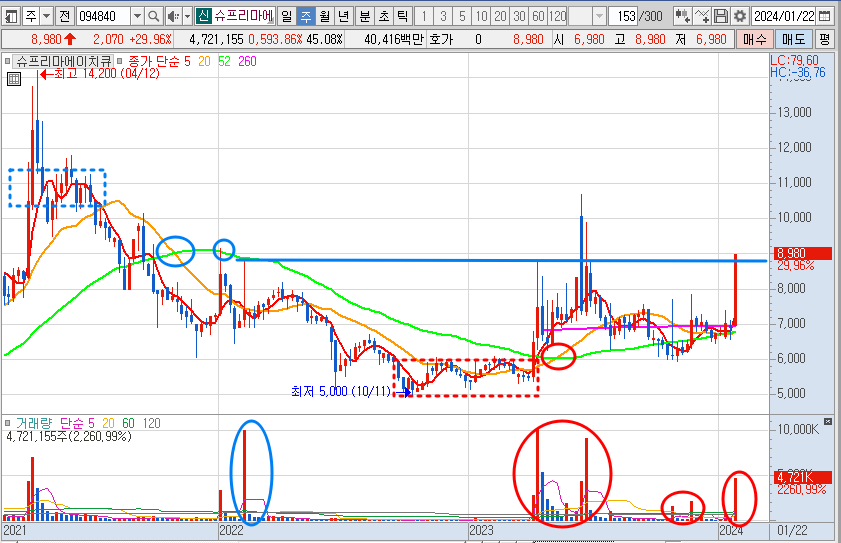Click the 매수 buy button
Viewport: 841px width, 543px height.
[755, 39]
